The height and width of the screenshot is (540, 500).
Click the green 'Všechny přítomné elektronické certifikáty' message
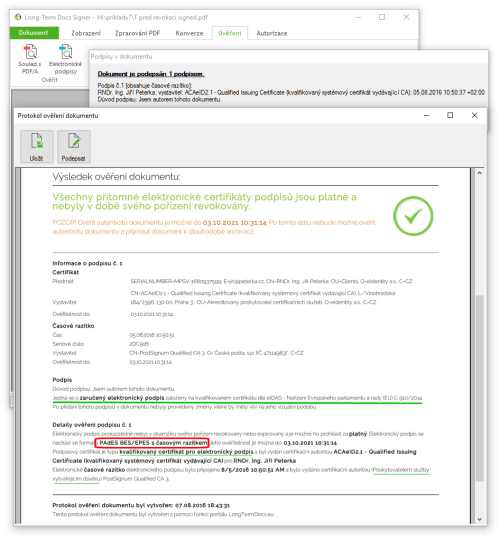click(x=205, y=201)
